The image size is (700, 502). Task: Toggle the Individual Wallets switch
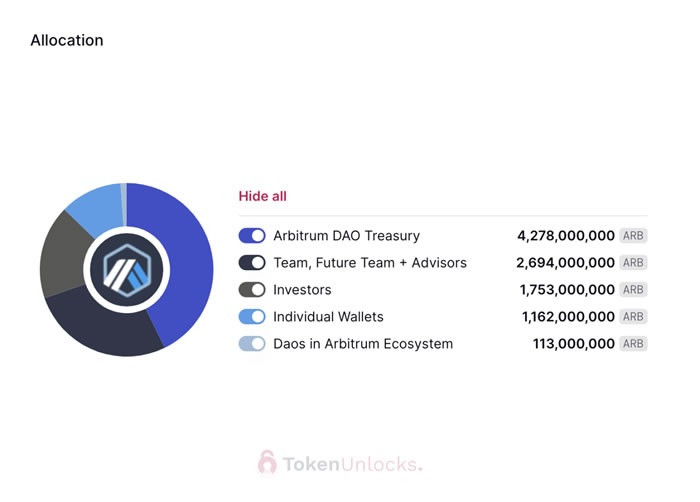click(252, 317)
